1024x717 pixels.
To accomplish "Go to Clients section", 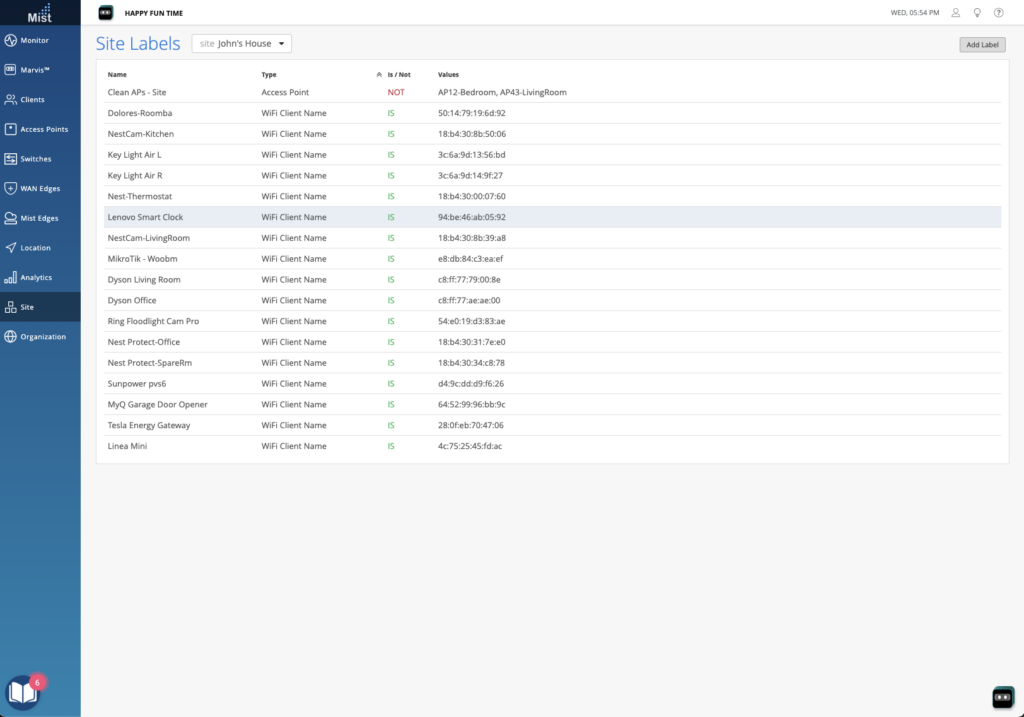I will coord(40,99).
